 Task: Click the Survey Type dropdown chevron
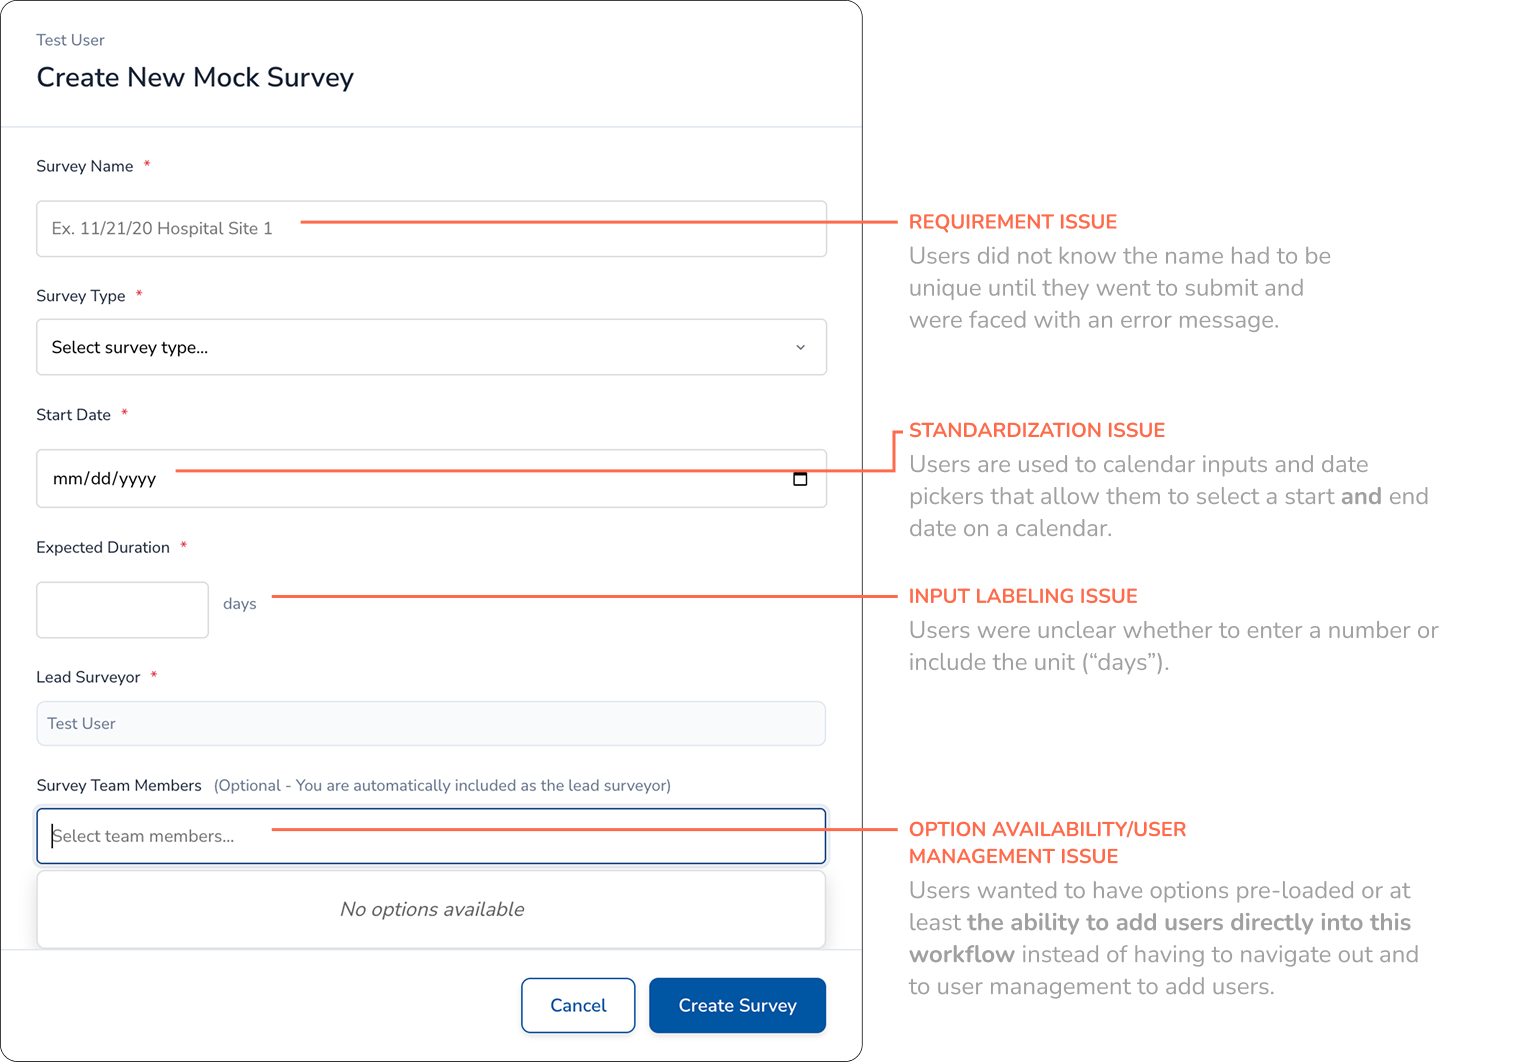click(800, 347)
